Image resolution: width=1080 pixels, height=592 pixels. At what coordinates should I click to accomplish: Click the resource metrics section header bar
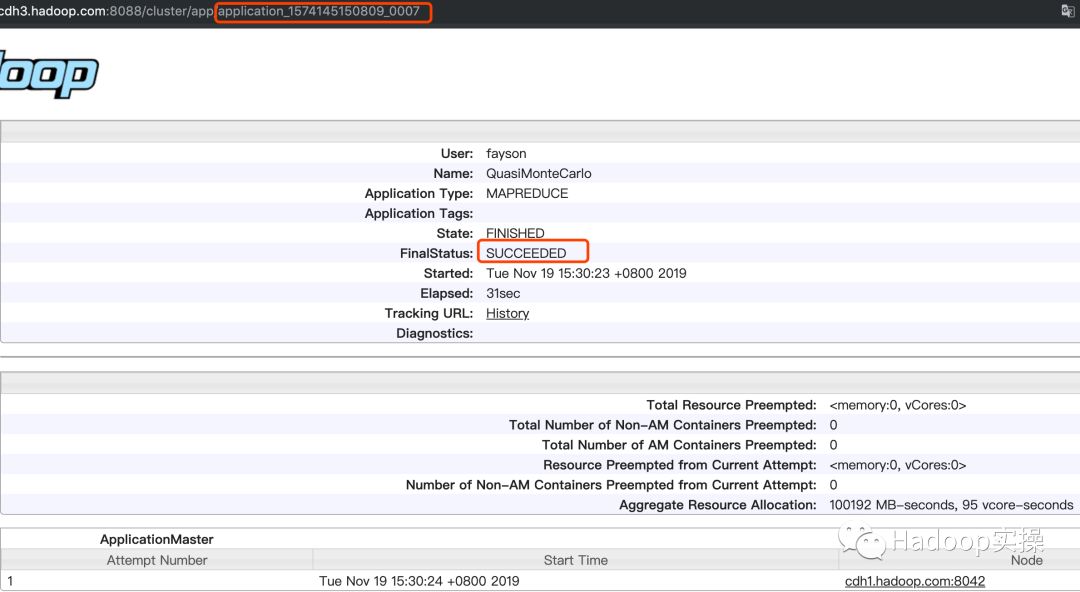[x=540, y=383]
